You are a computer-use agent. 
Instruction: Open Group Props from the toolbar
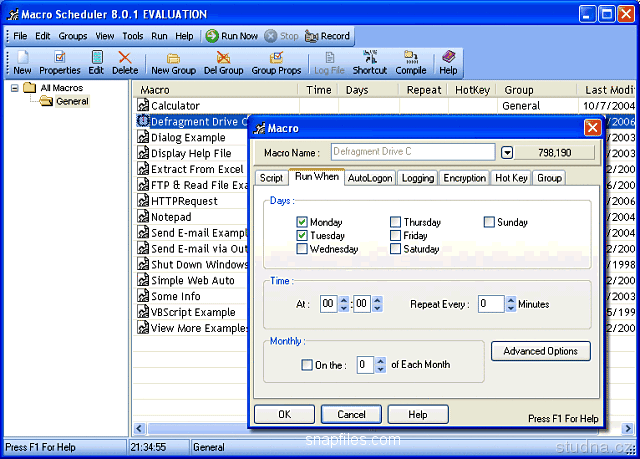click(x=276, y=63)
